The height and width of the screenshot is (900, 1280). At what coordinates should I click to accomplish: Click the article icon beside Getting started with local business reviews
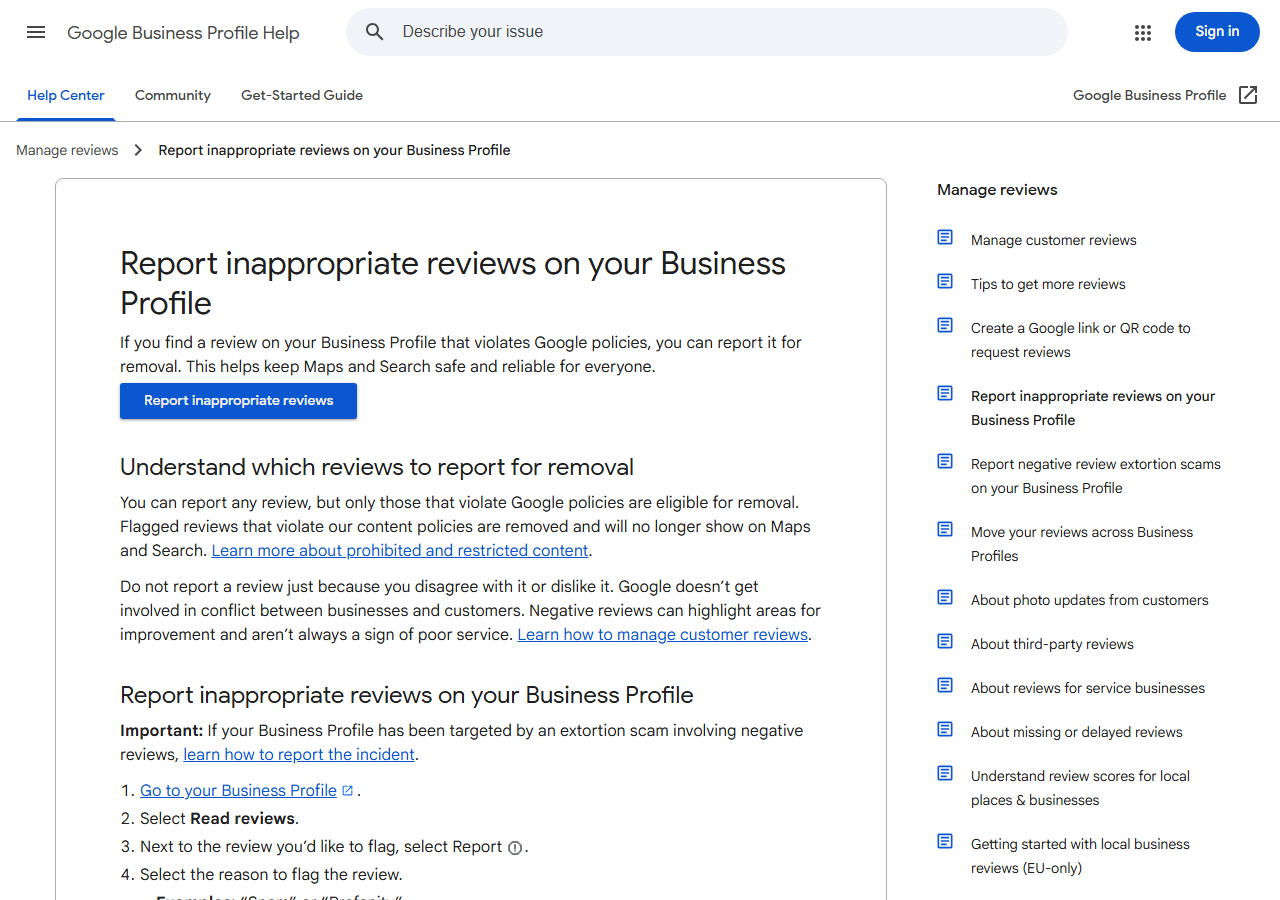pyautogui.click(x=945, y=841)
